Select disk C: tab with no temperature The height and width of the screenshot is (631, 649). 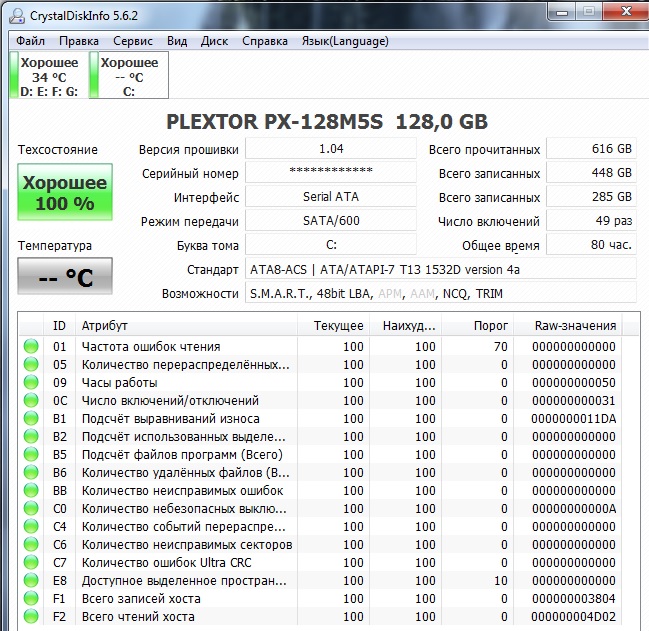[x=129, y=75]
